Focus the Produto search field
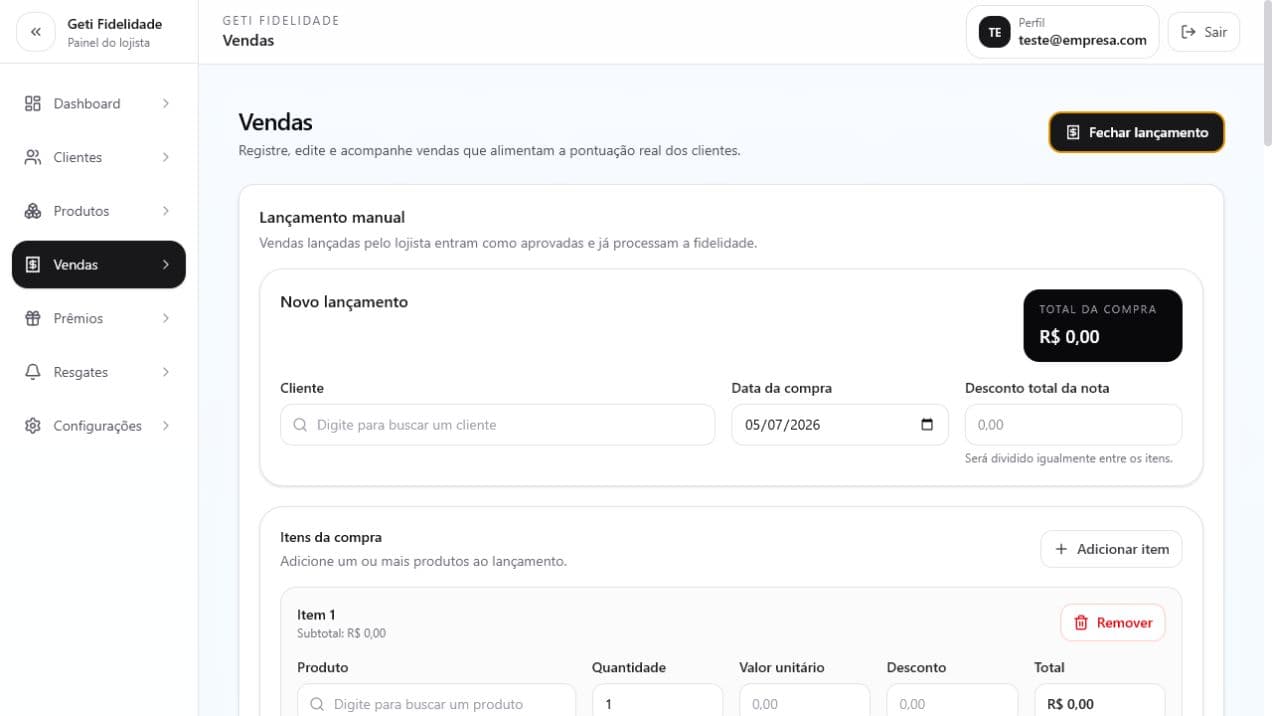The height and width of the screenshot is (716, 1272). [436, 700]
